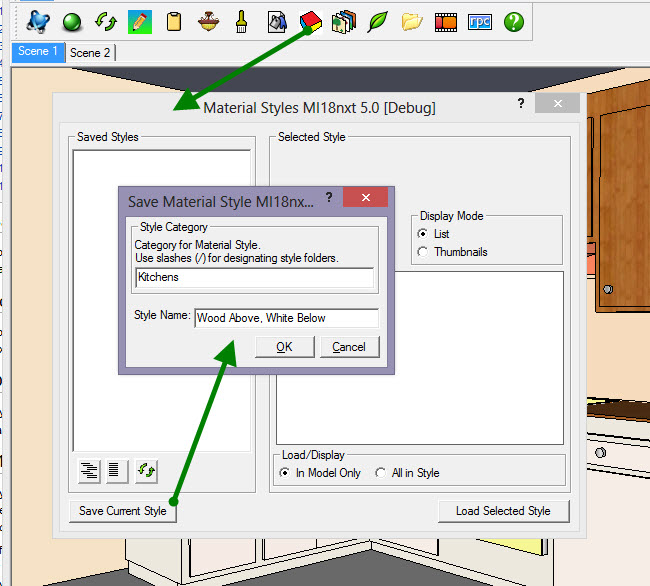Screen dimensions: 650x586
Task: Open Material Styles via the colored cube icon
Action: [310, 20]
